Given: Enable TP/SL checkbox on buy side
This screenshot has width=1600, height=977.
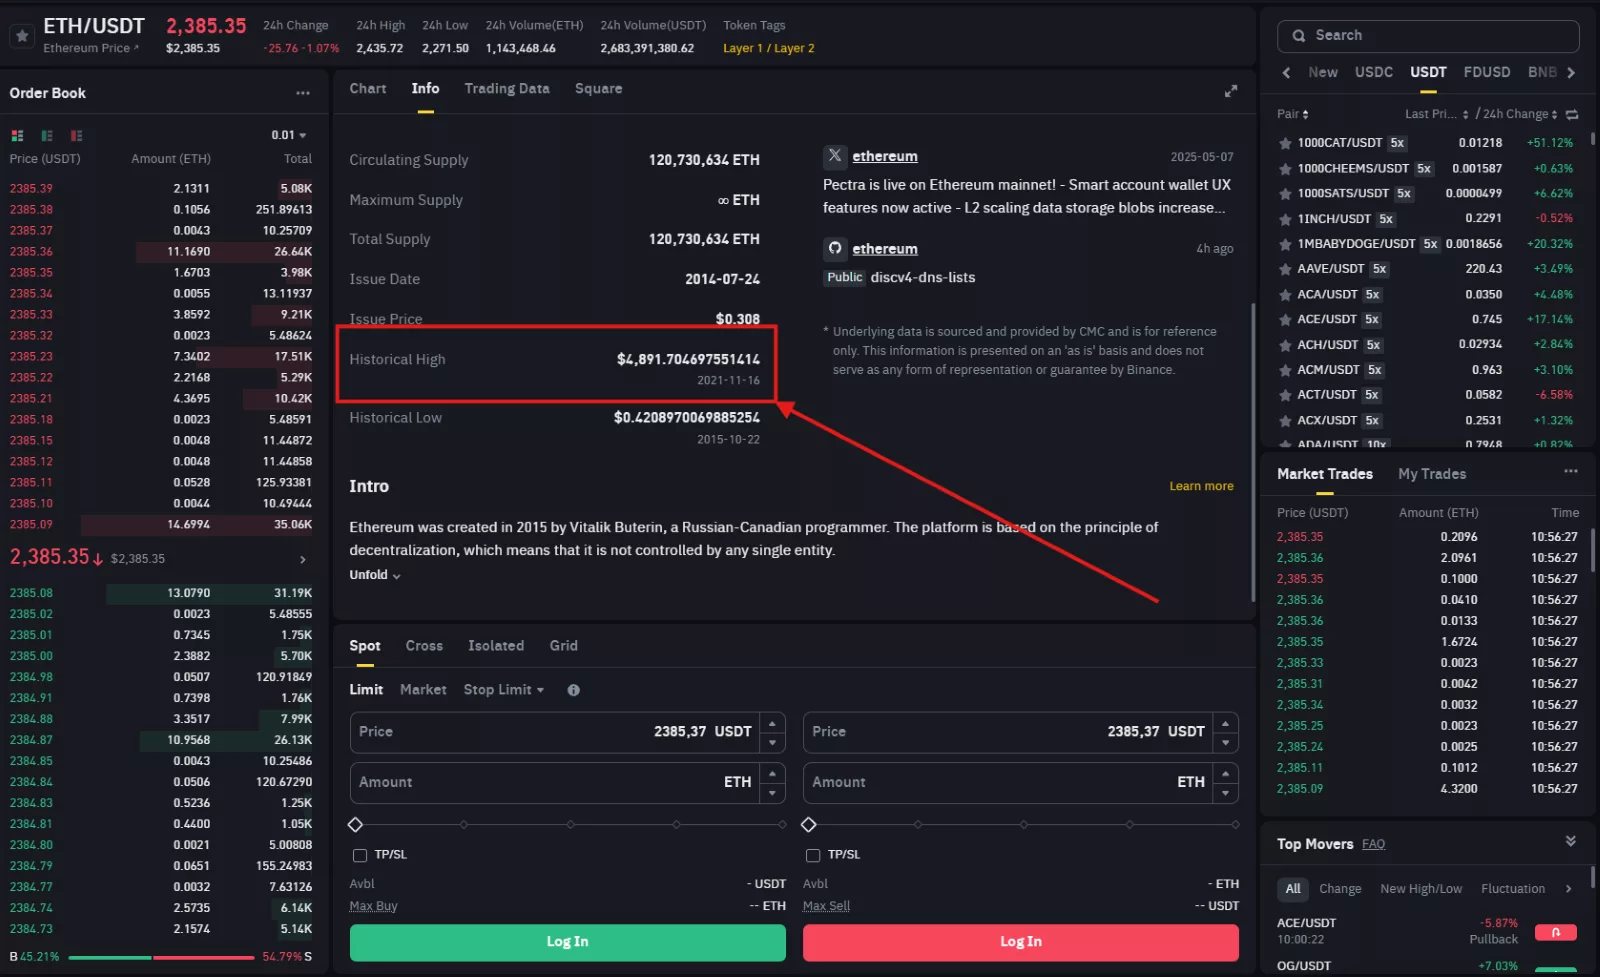Looking at the screenshot, I should 360,855.
